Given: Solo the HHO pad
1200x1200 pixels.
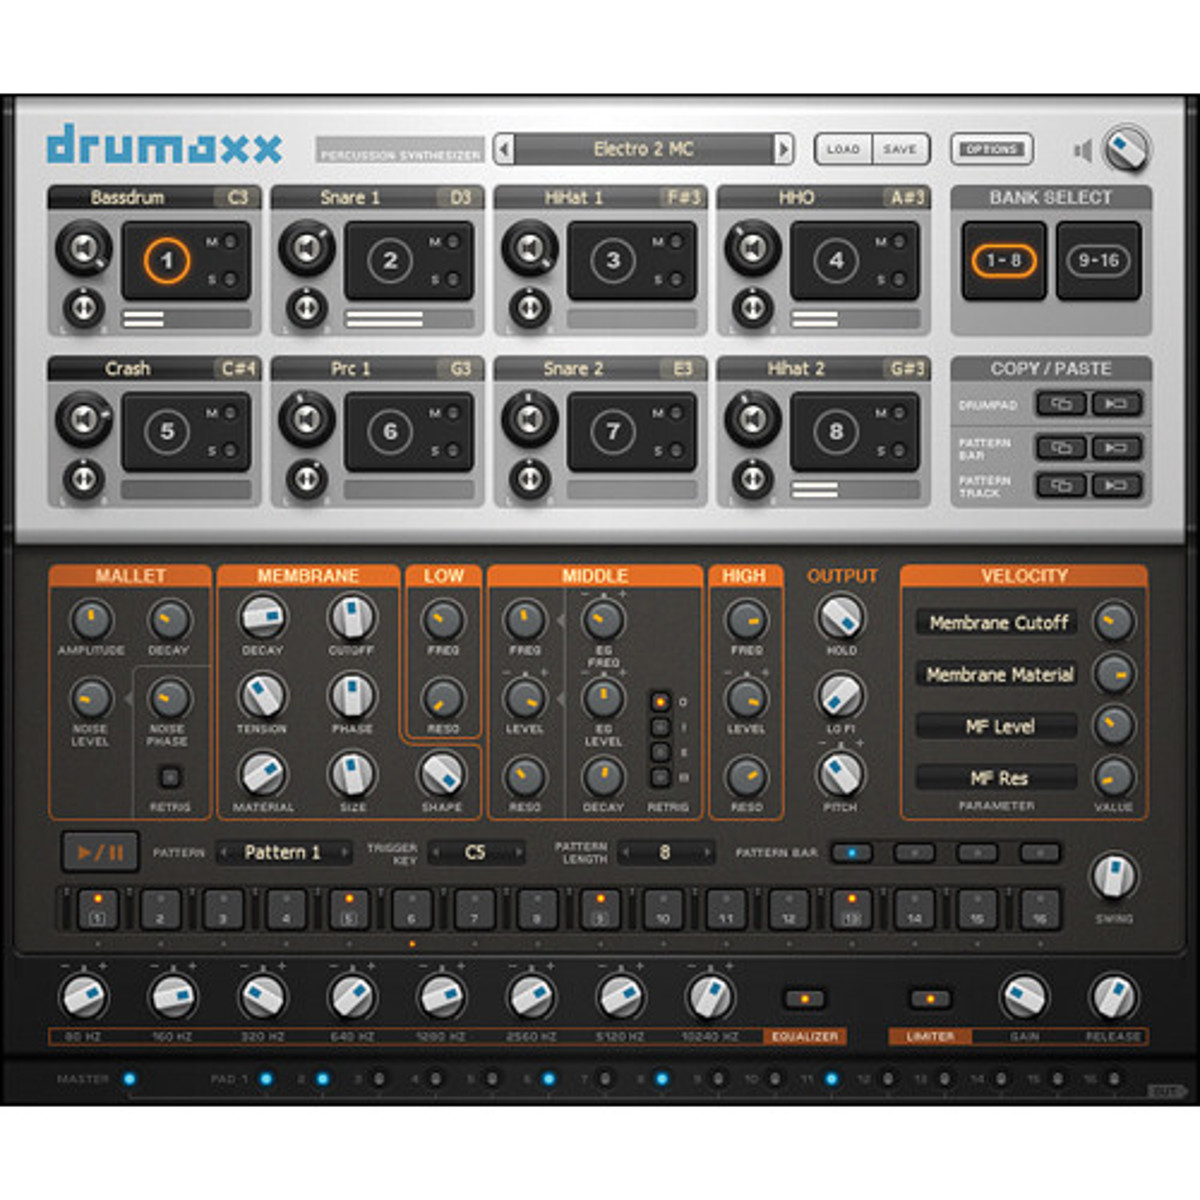Looking at the screenshot, I should pyautogui.click(x=899, y=280).
